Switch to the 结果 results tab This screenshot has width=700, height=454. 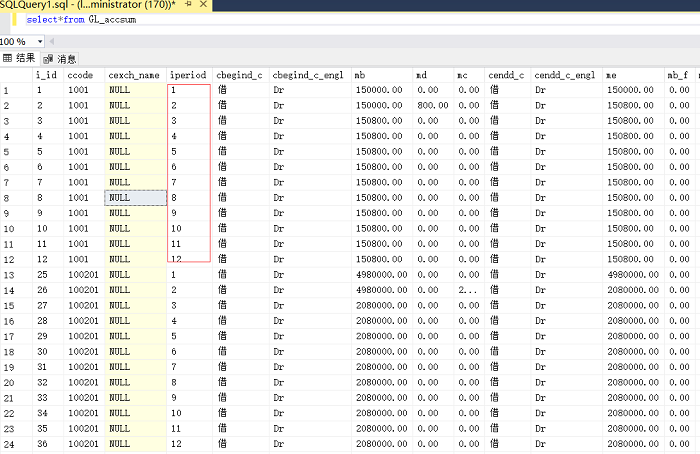[19, 58]
